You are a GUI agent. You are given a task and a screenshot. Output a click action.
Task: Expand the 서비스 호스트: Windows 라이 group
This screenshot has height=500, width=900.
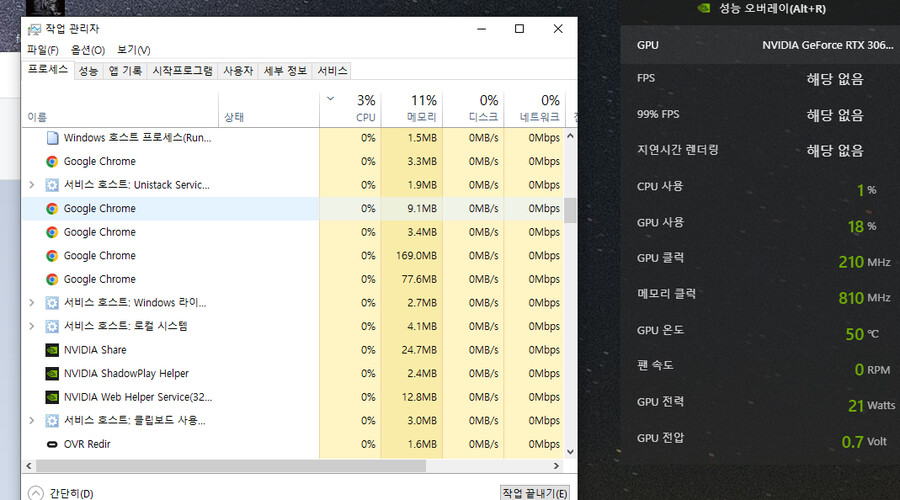[32, 303]
